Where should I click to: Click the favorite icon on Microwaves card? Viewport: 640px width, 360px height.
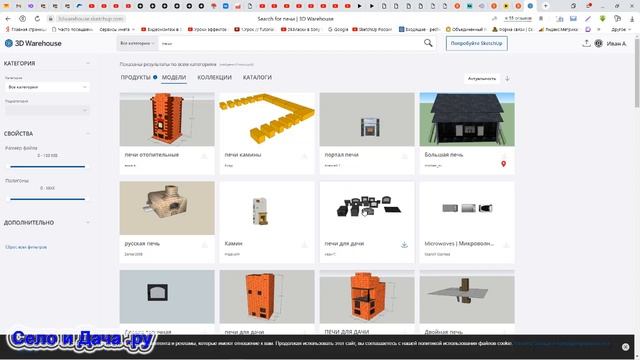coord(506,244)
